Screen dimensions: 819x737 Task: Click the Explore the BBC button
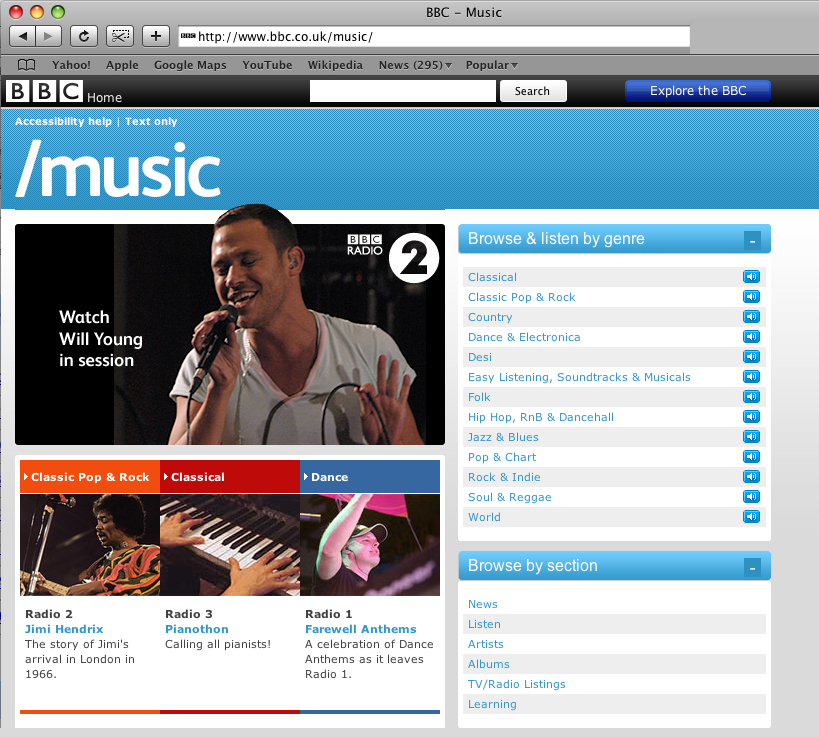click(x=697, y=90)
